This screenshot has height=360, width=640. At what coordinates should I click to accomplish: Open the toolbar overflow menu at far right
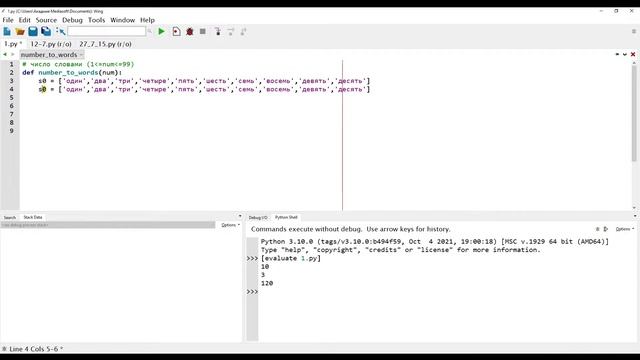tap(634, 31)
